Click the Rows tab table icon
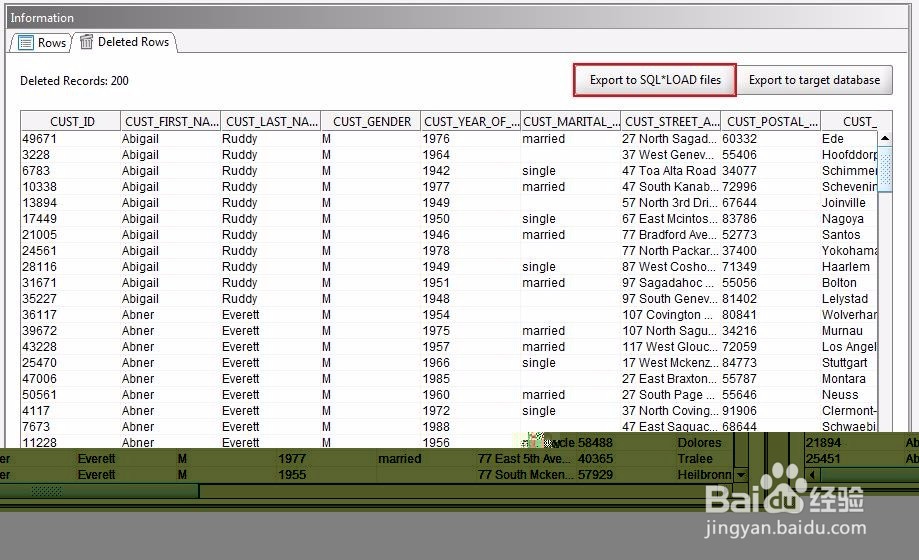This screenshot has height=560, width=919. (26, 43)
